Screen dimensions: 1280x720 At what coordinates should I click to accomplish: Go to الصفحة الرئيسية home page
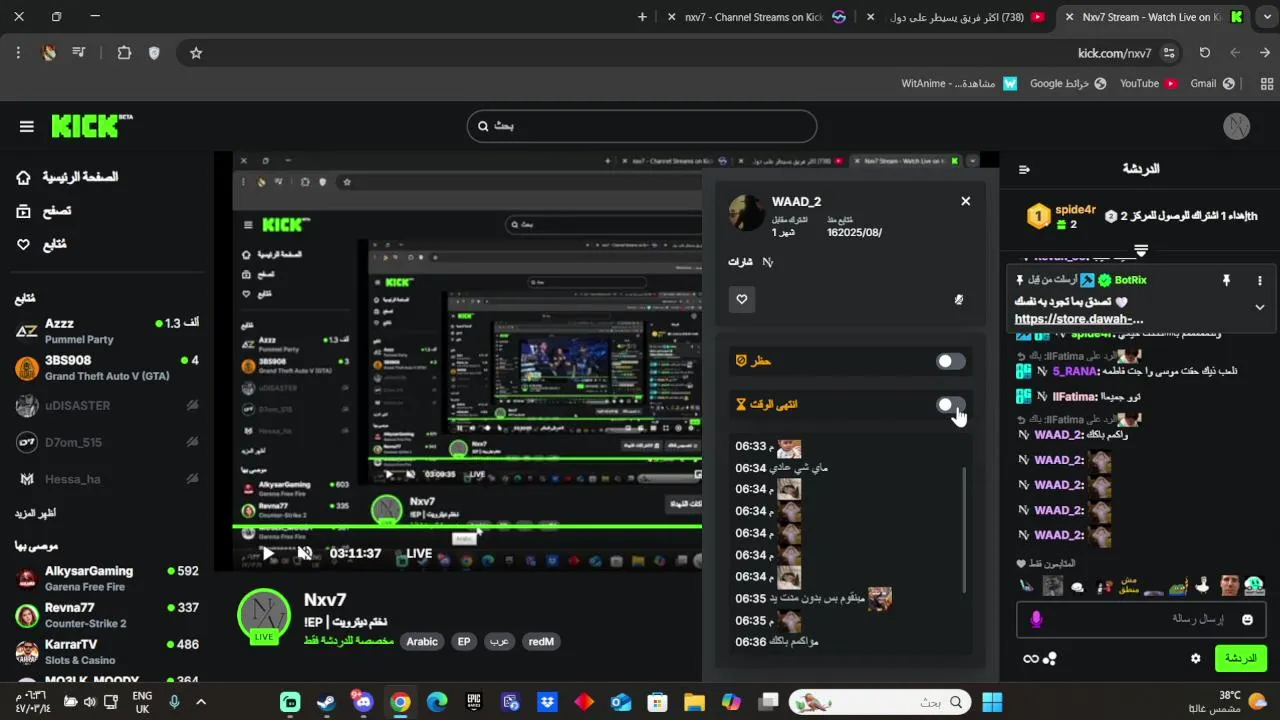(67, 177)
